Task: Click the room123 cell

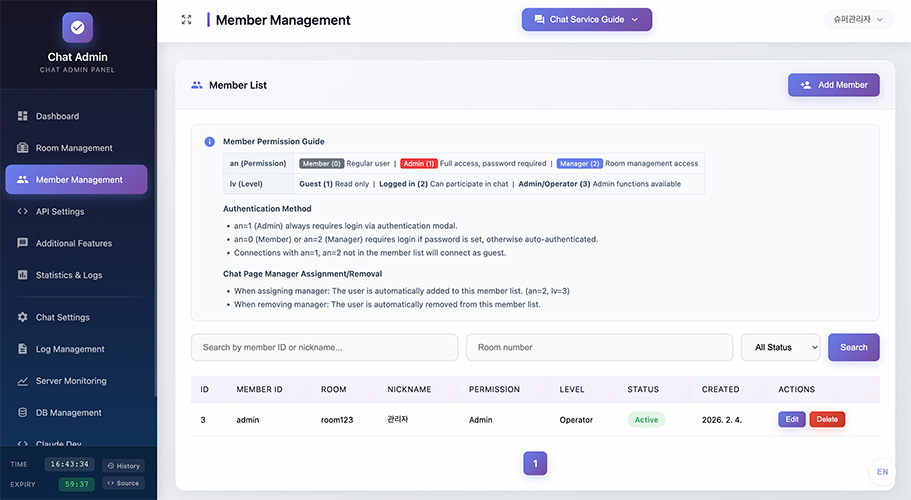Action: point(337,420)
